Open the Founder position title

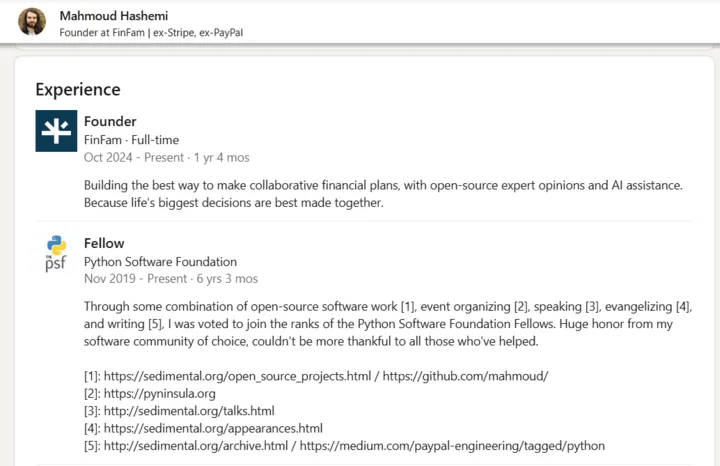coord(110,121)
